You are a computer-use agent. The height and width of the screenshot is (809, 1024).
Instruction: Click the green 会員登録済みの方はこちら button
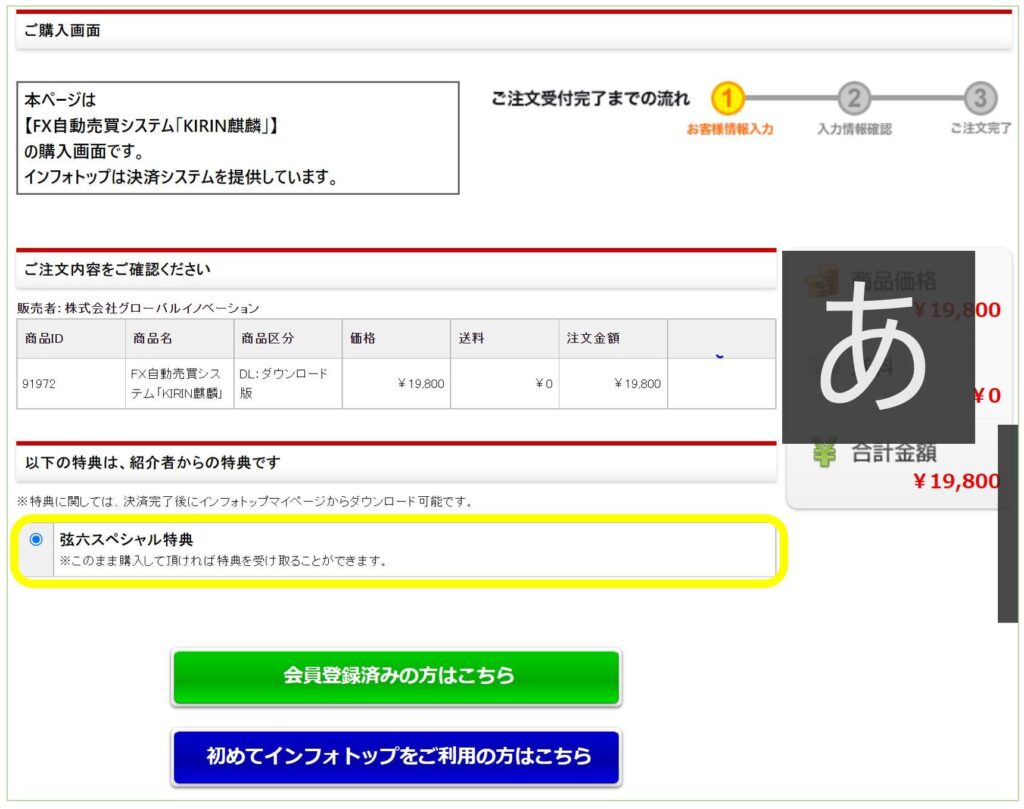(396, 676)
